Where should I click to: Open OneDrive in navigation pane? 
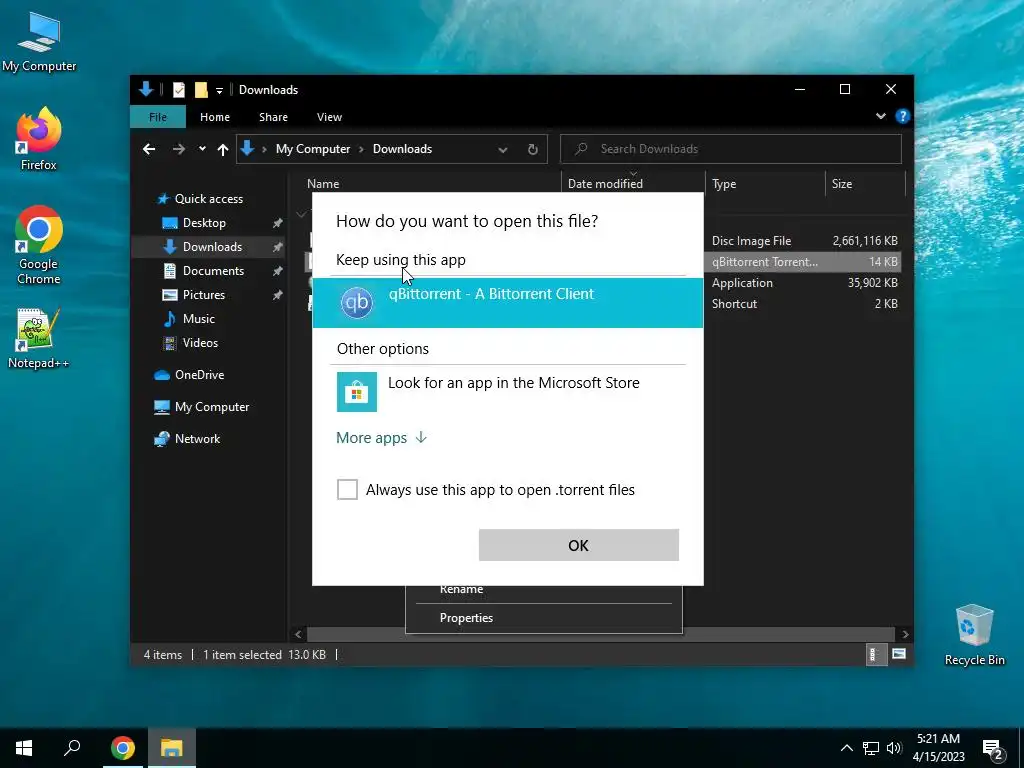tap(199, 375)
